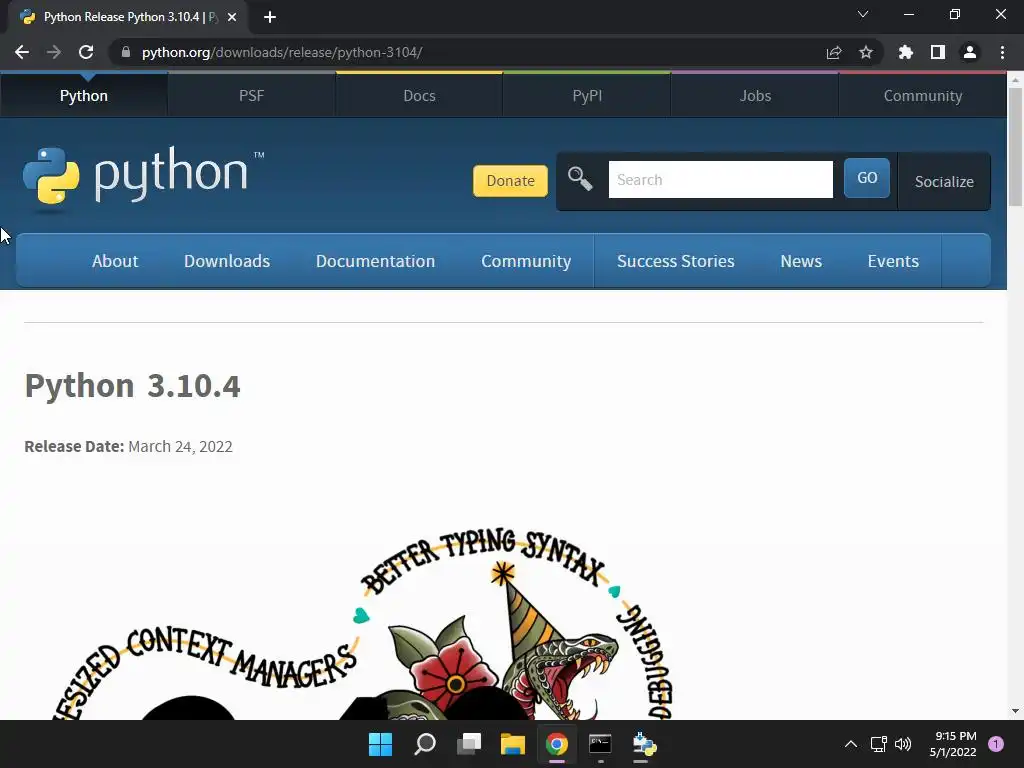Select the PSF top meta tab
Image resolution: width=1024 pixels, height=768 pixels.
[251, 95]
